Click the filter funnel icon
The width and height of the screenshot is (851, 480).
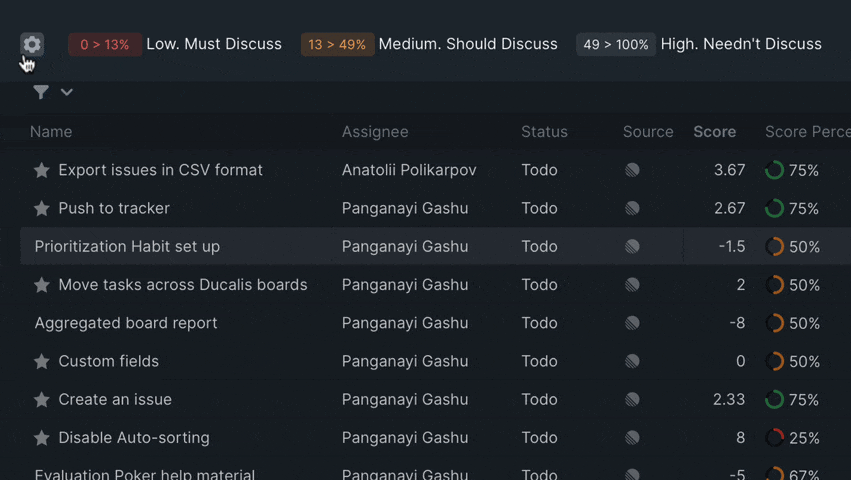click(x=41, y=92)
